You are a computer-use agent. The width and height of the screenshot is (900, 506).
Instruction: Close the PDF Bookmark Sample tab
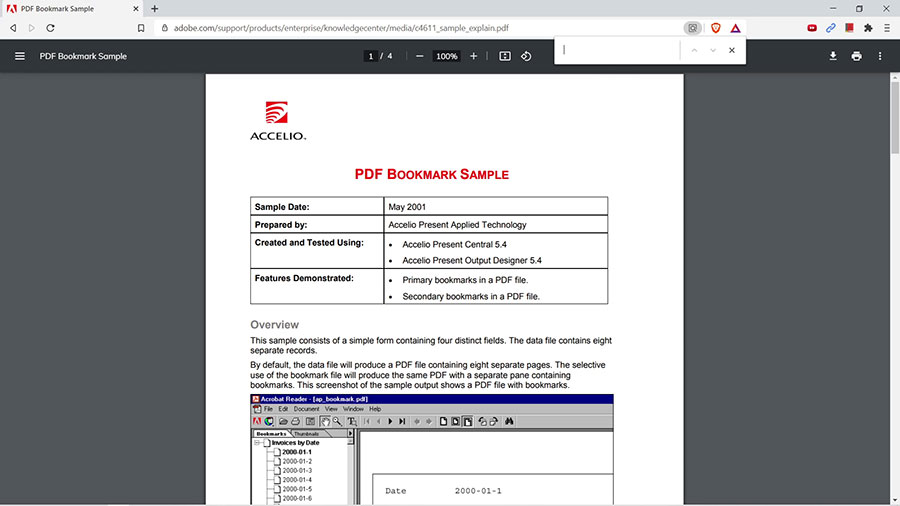click(x=136, y=9)
